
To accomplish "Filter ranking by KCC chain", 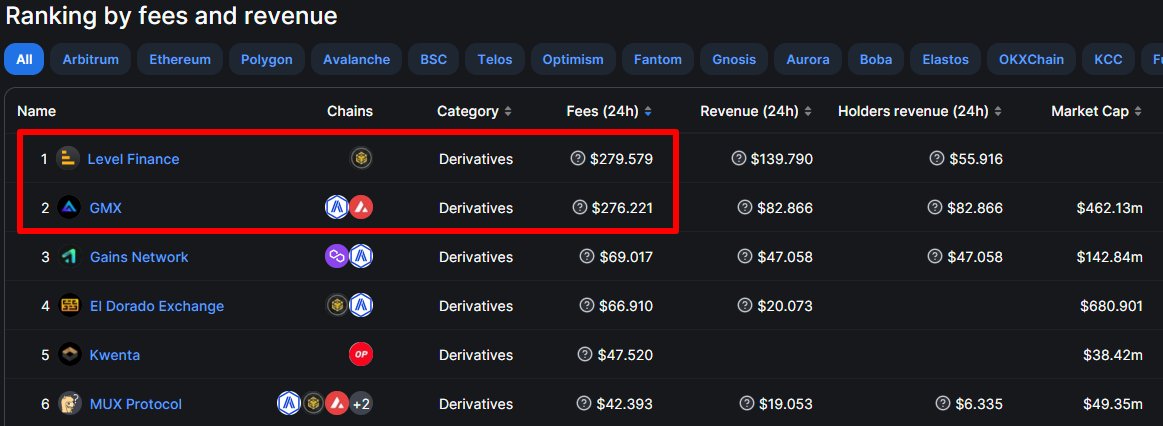I will coord(1108,59).
